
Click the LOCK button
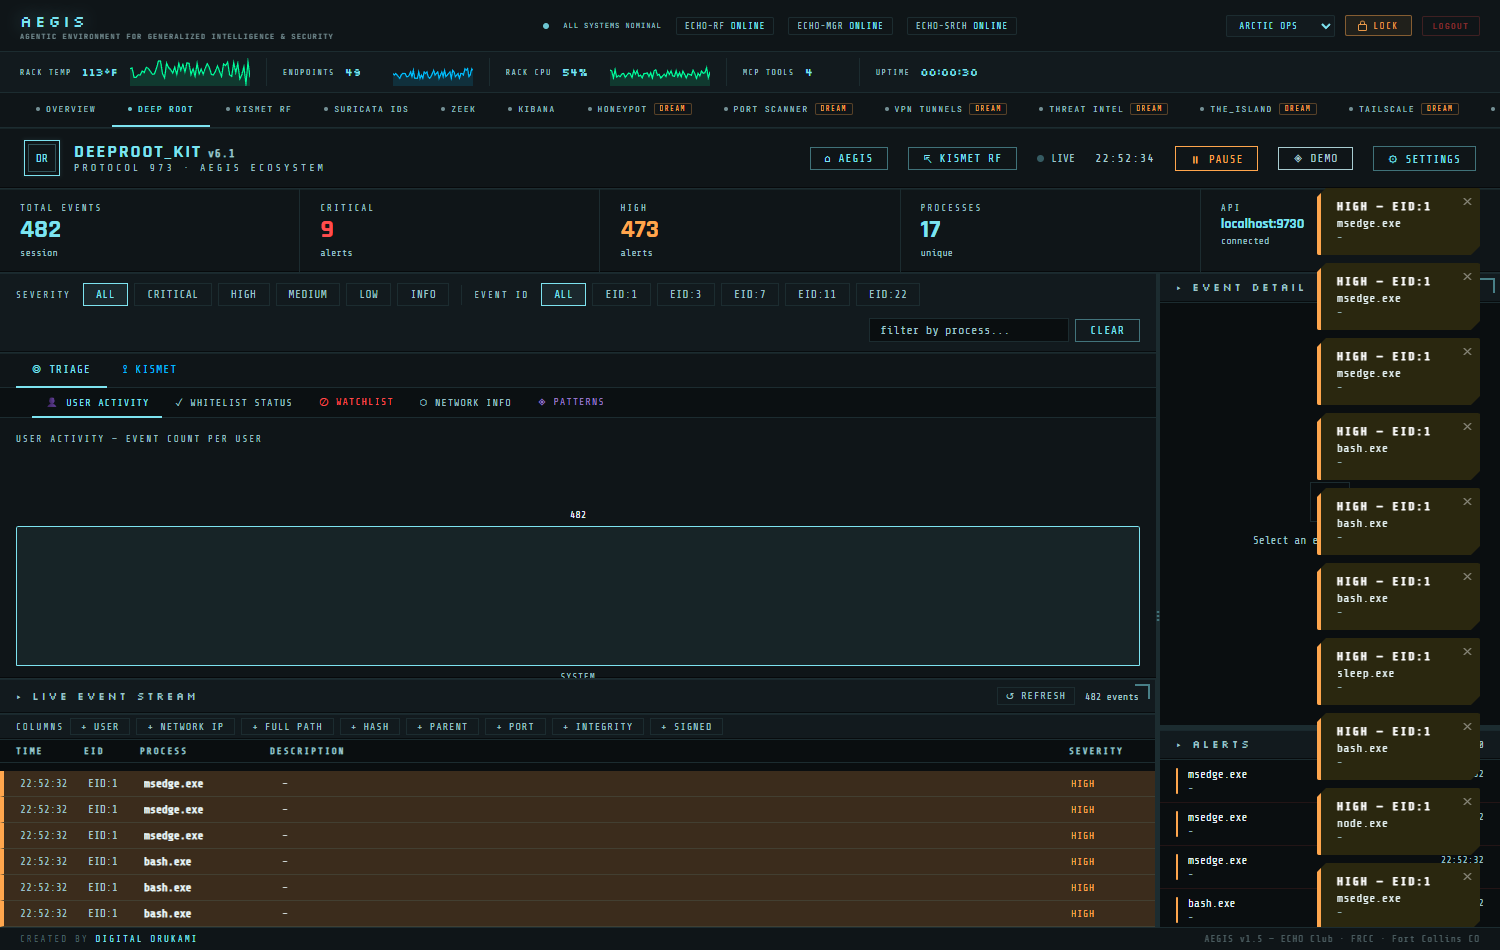click(x=1378, y=26)
